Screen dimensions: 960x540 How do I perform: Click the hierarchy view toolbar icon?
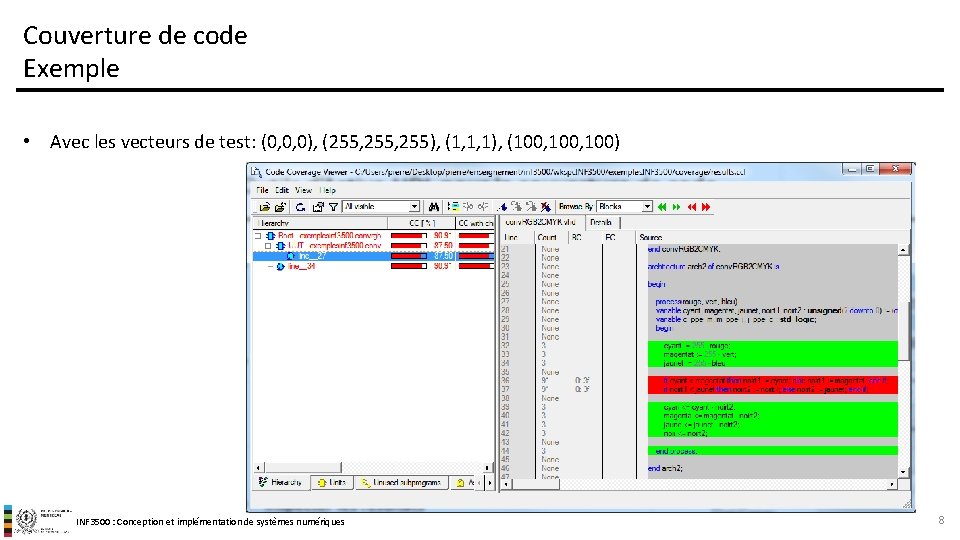point(453,207)
